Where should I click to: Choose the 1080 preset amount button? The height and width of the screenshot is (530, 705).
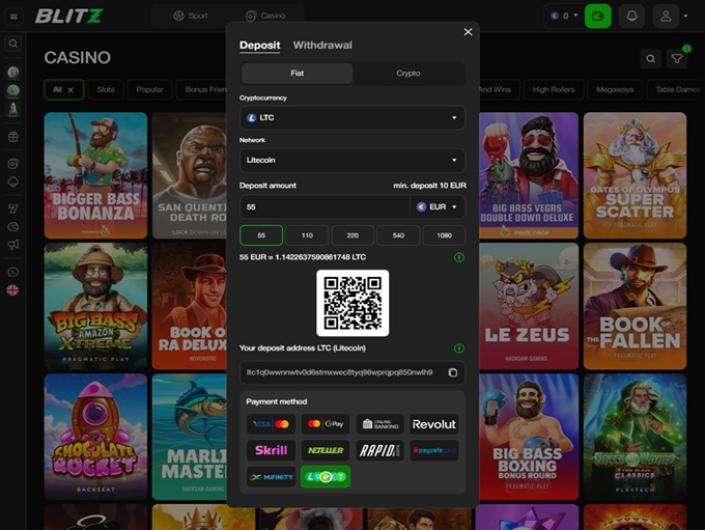click(x=444, y=235)
